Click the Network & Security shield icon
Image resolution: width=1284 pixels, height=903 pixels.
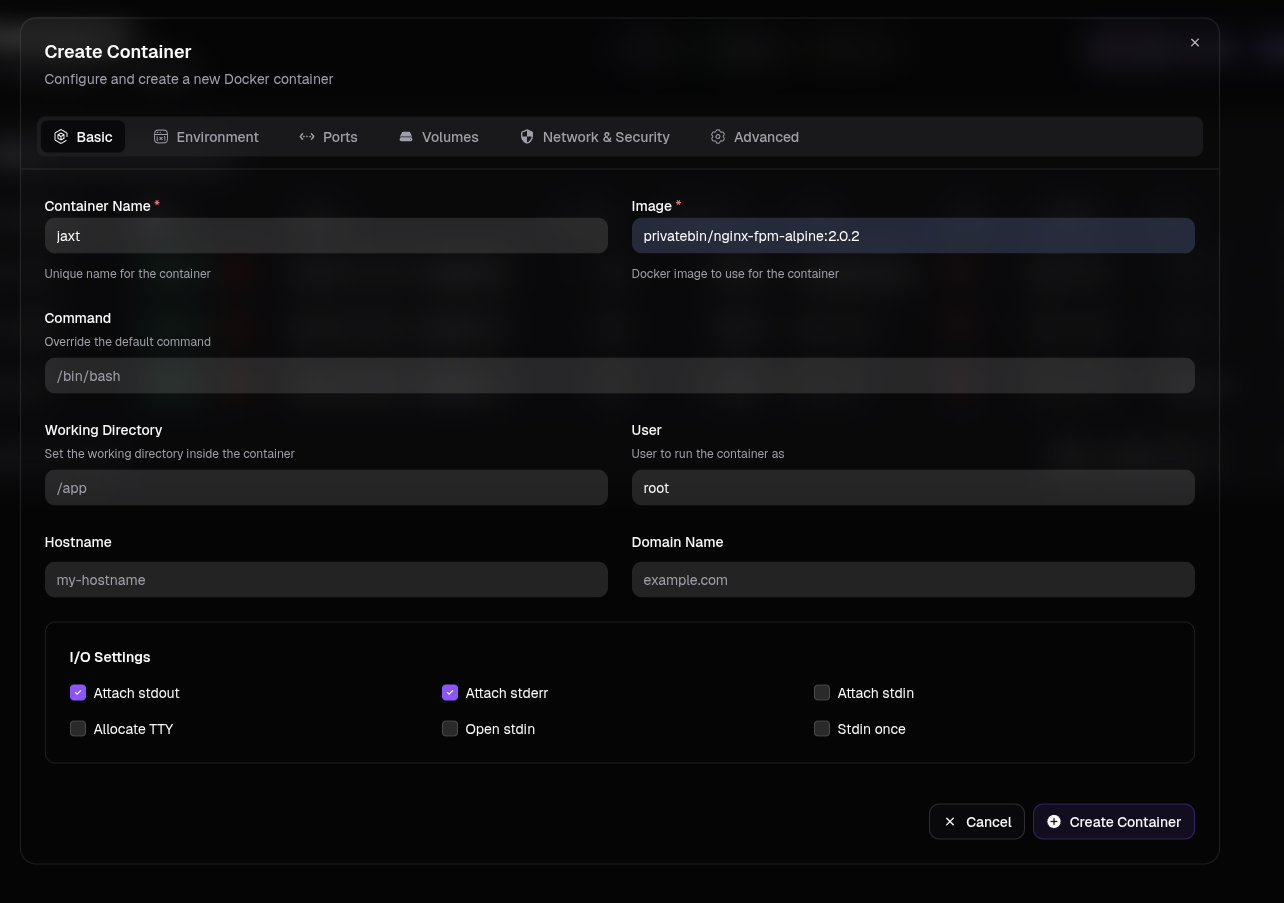coord(527,137)
